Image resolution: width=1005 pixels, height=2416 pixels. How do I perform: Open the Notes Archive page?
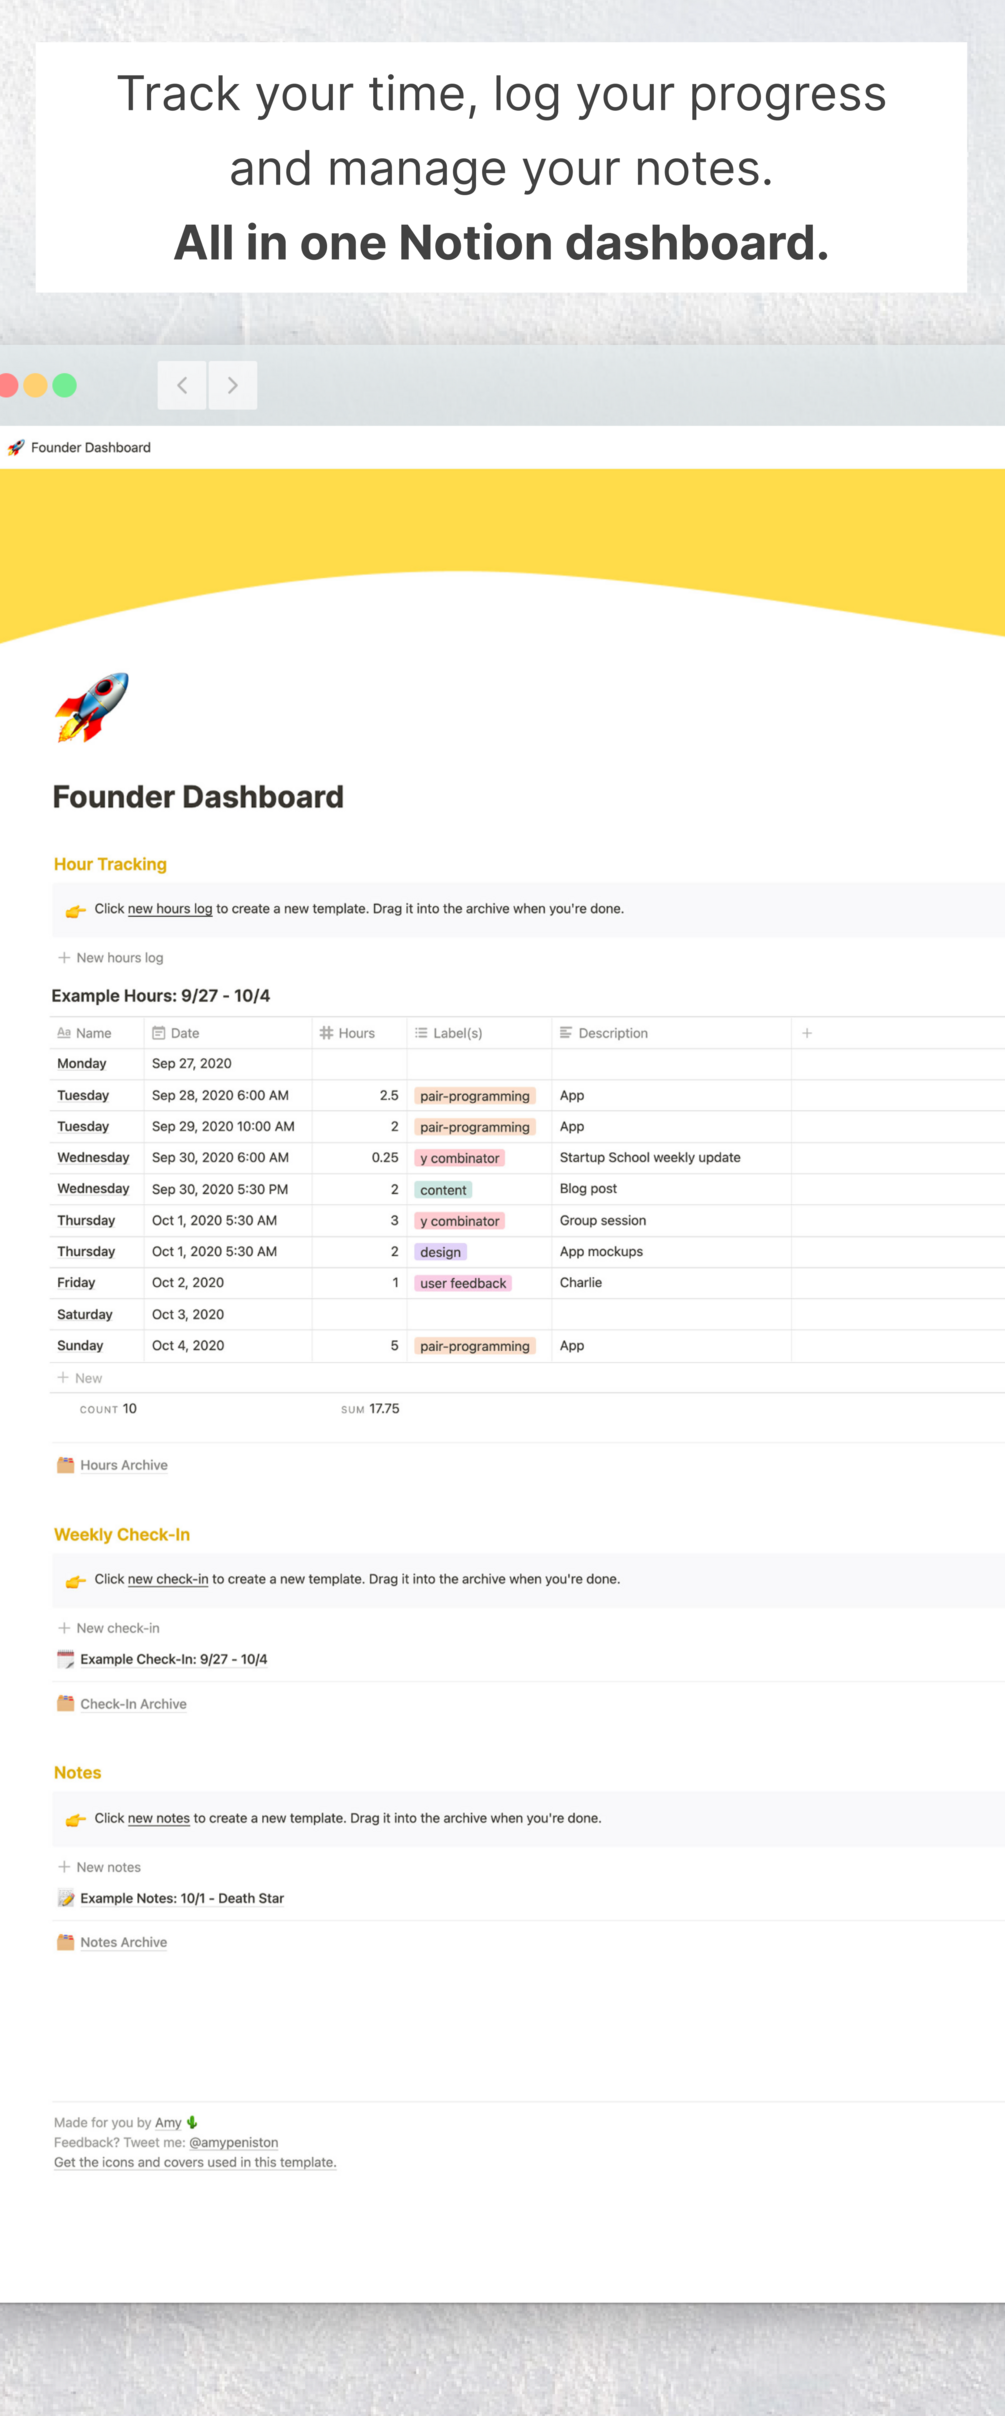coord(123,1942)
